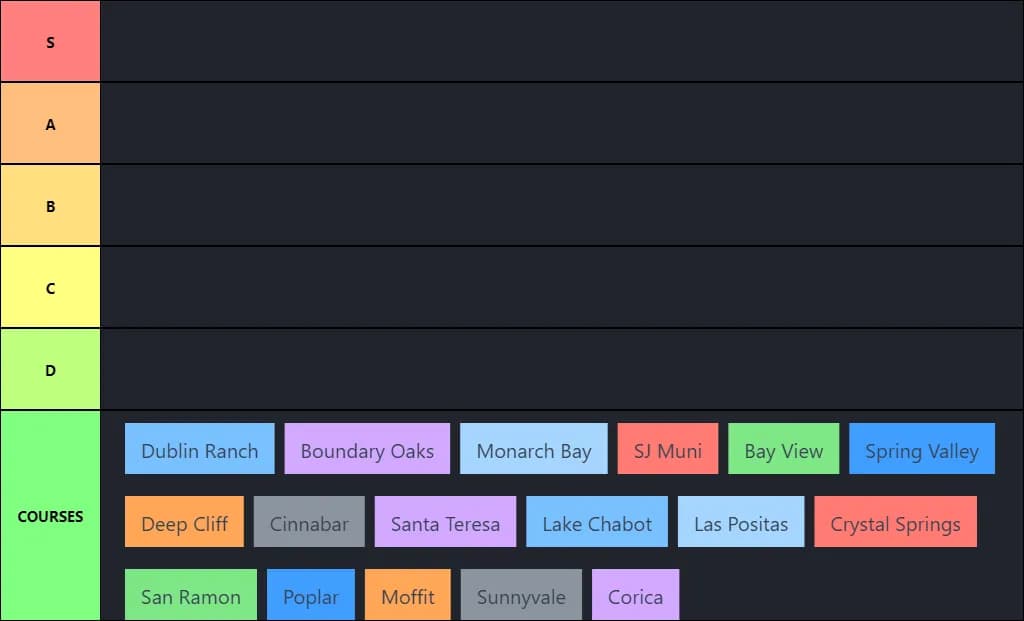Screen dimensions: 1024x621
Task: Select the red SJ Muni tile
Action: coord(667,449)
